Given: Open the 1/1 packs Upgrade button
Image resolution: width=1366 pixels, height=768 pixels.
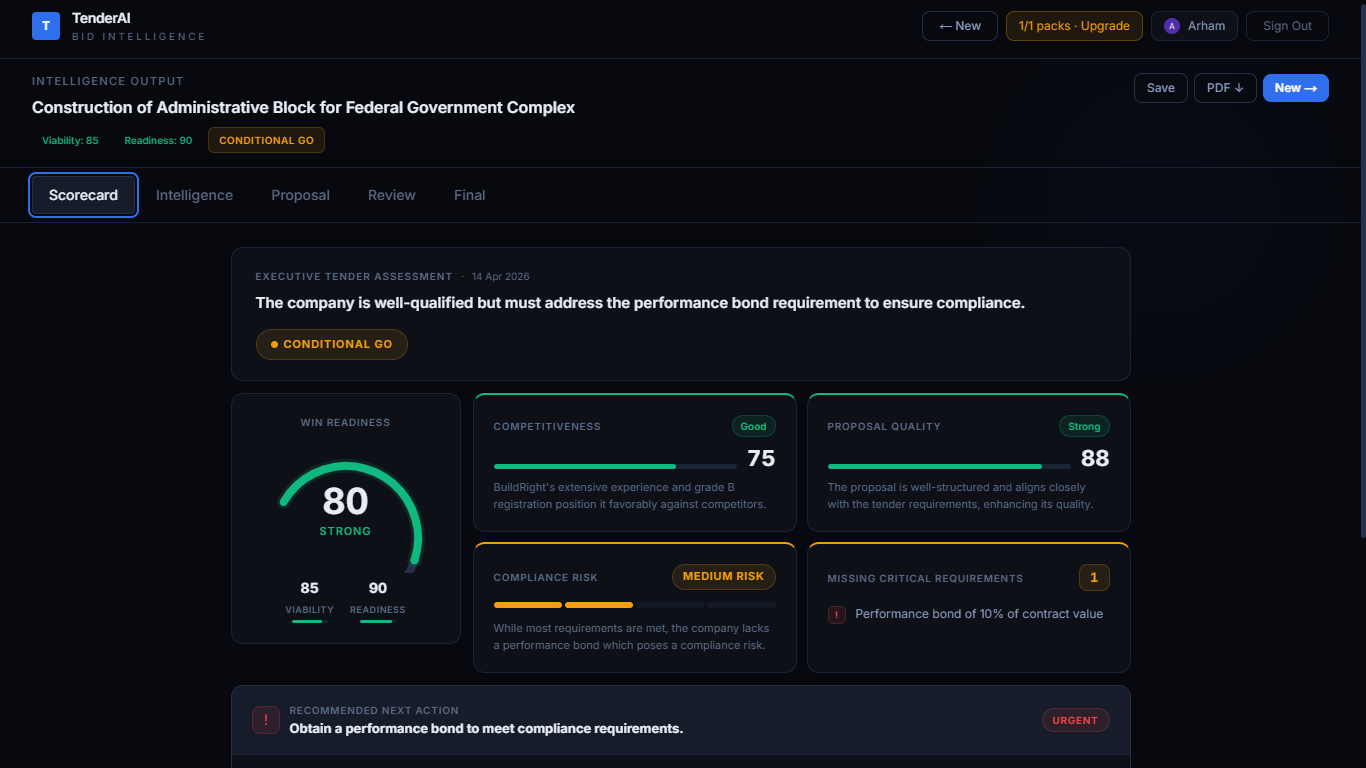Looking at the screenshot, I should [x=1074, y=26].
